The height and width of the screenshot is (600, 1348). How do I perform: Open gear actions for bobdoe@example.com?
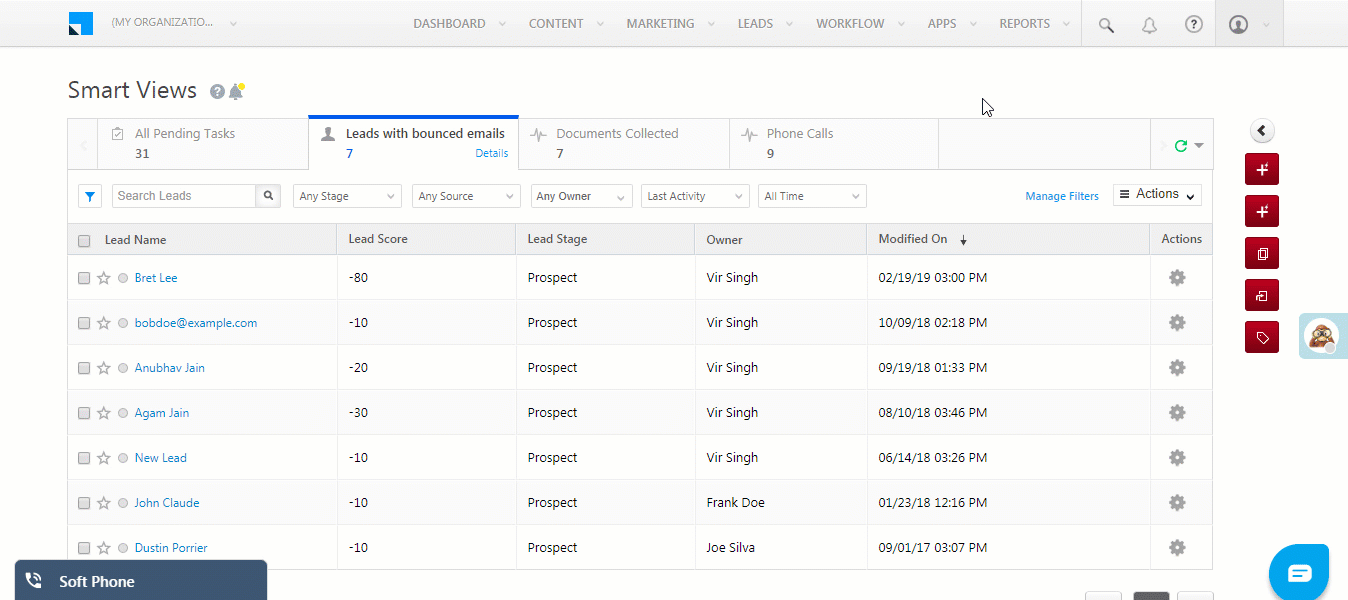(1177, 323)
